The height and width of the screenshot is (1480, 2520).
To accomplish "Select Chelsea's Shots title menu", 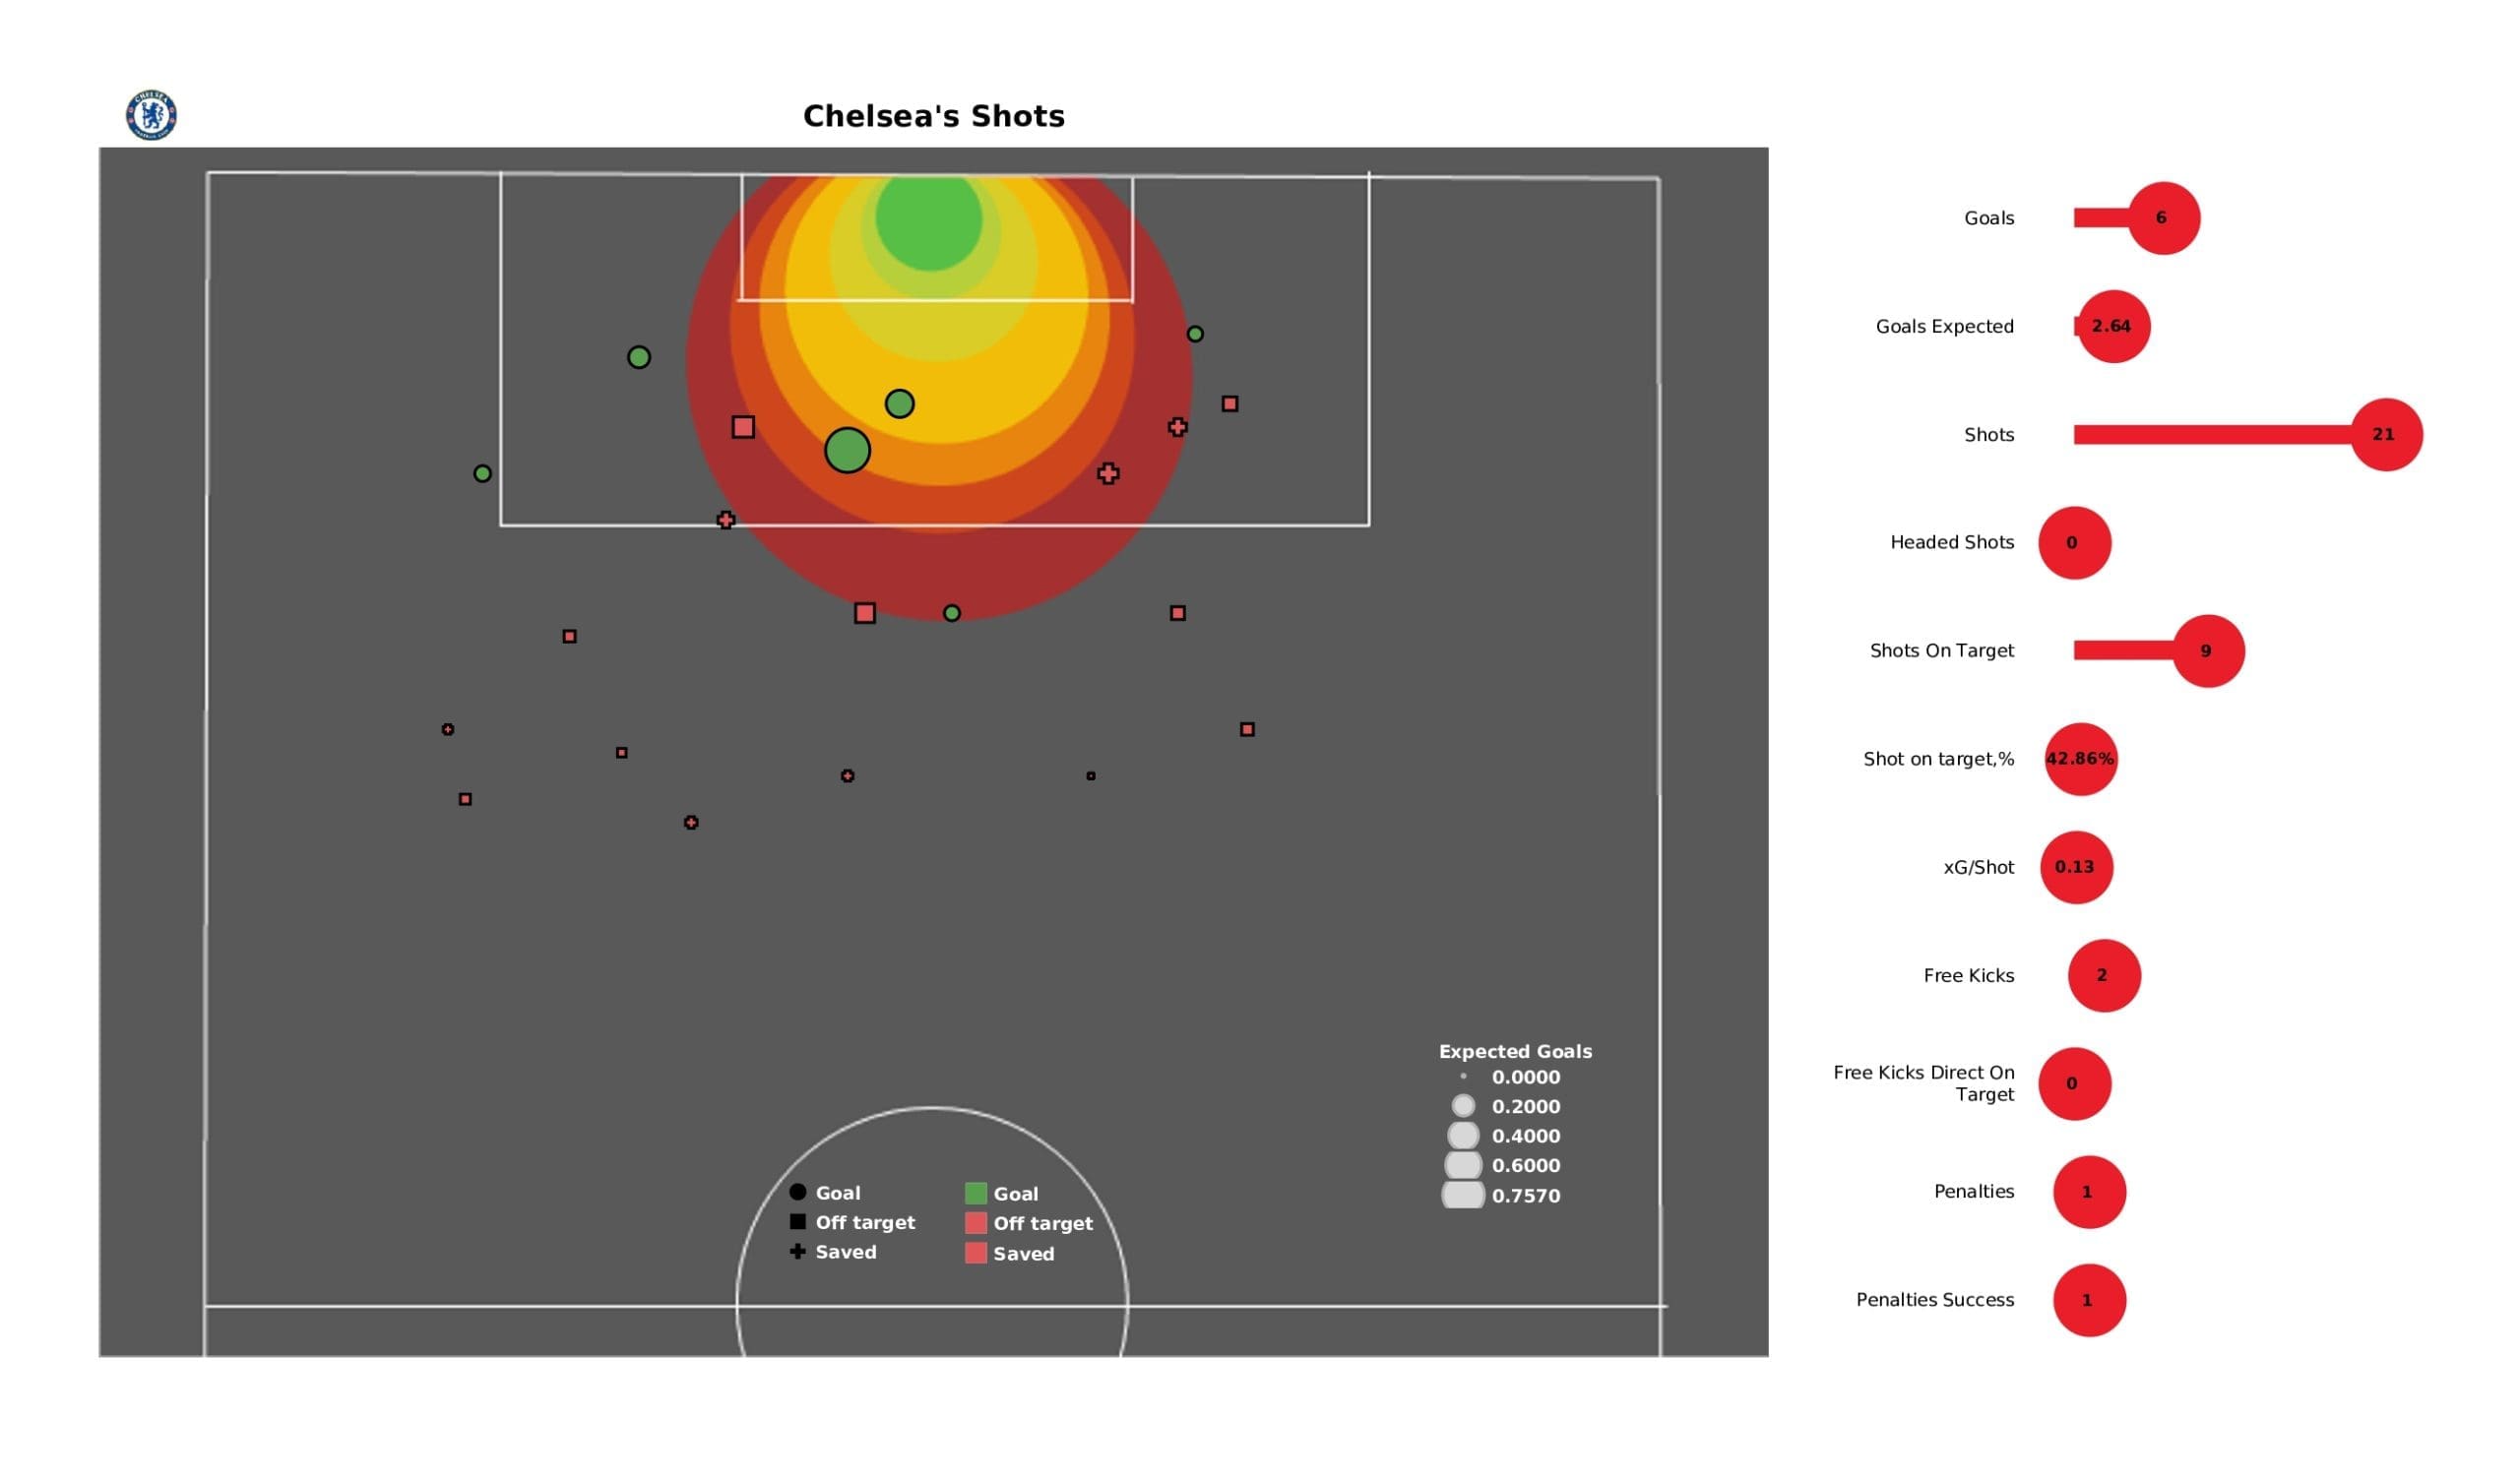I will (x=934, y=114).
